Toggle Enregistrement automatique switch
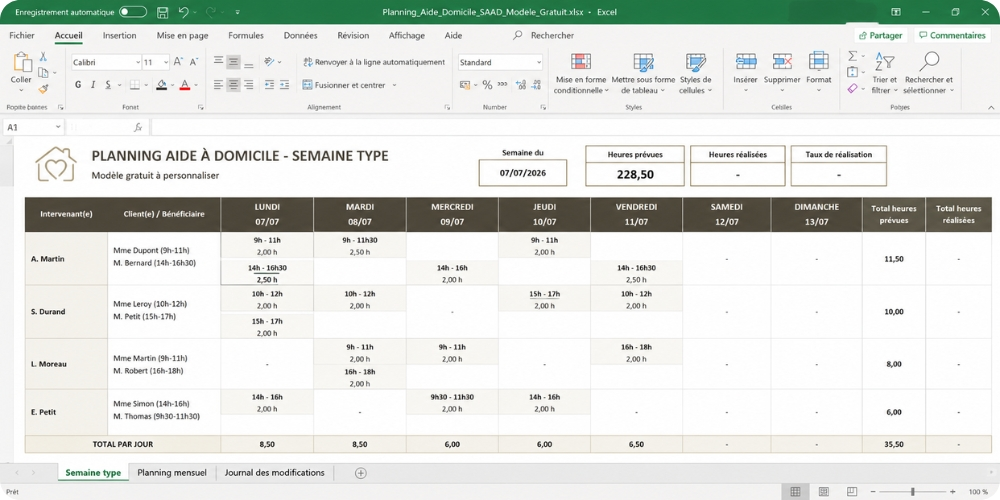Screen dimensions: 1000x500 pyautogui.click(x=133, y=12)
